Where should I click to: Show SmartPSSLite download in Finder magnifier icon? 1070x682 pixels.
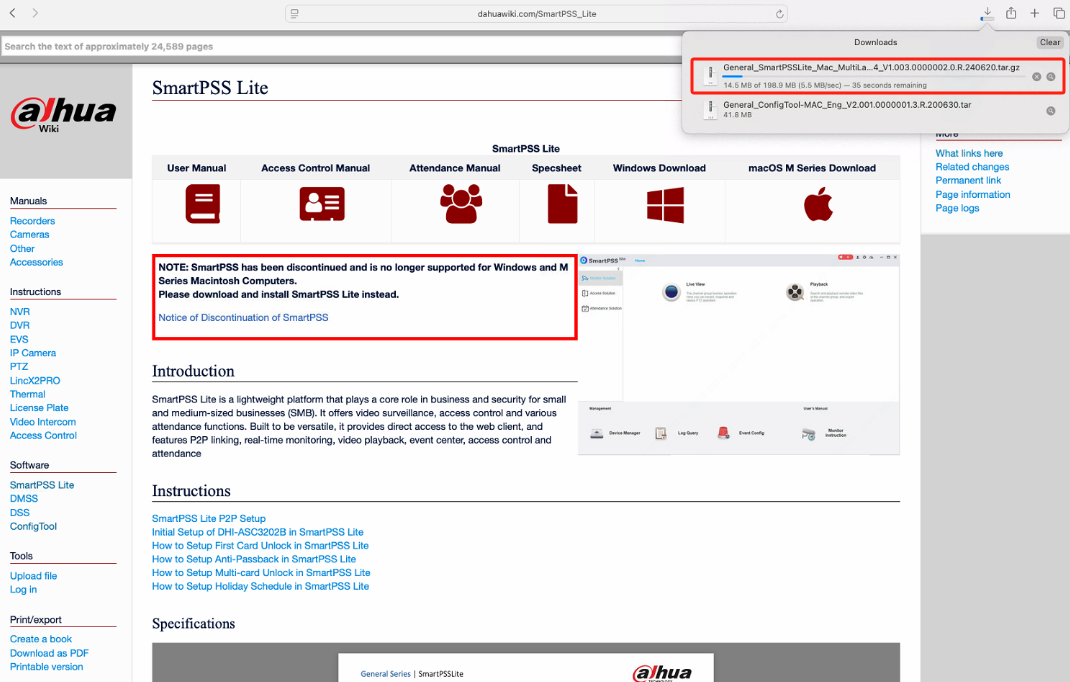(x=1051, y=77)
